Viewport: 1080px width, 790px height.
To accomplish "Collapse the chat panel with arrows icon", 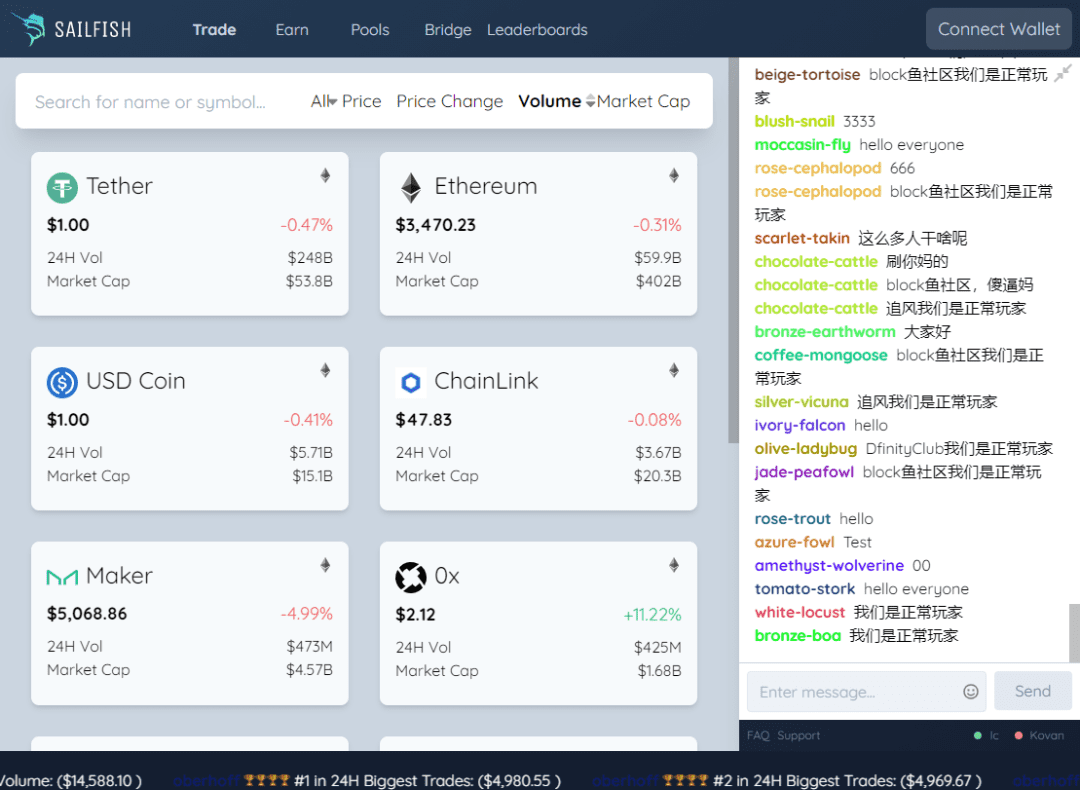I will (x=1063, y=73).
